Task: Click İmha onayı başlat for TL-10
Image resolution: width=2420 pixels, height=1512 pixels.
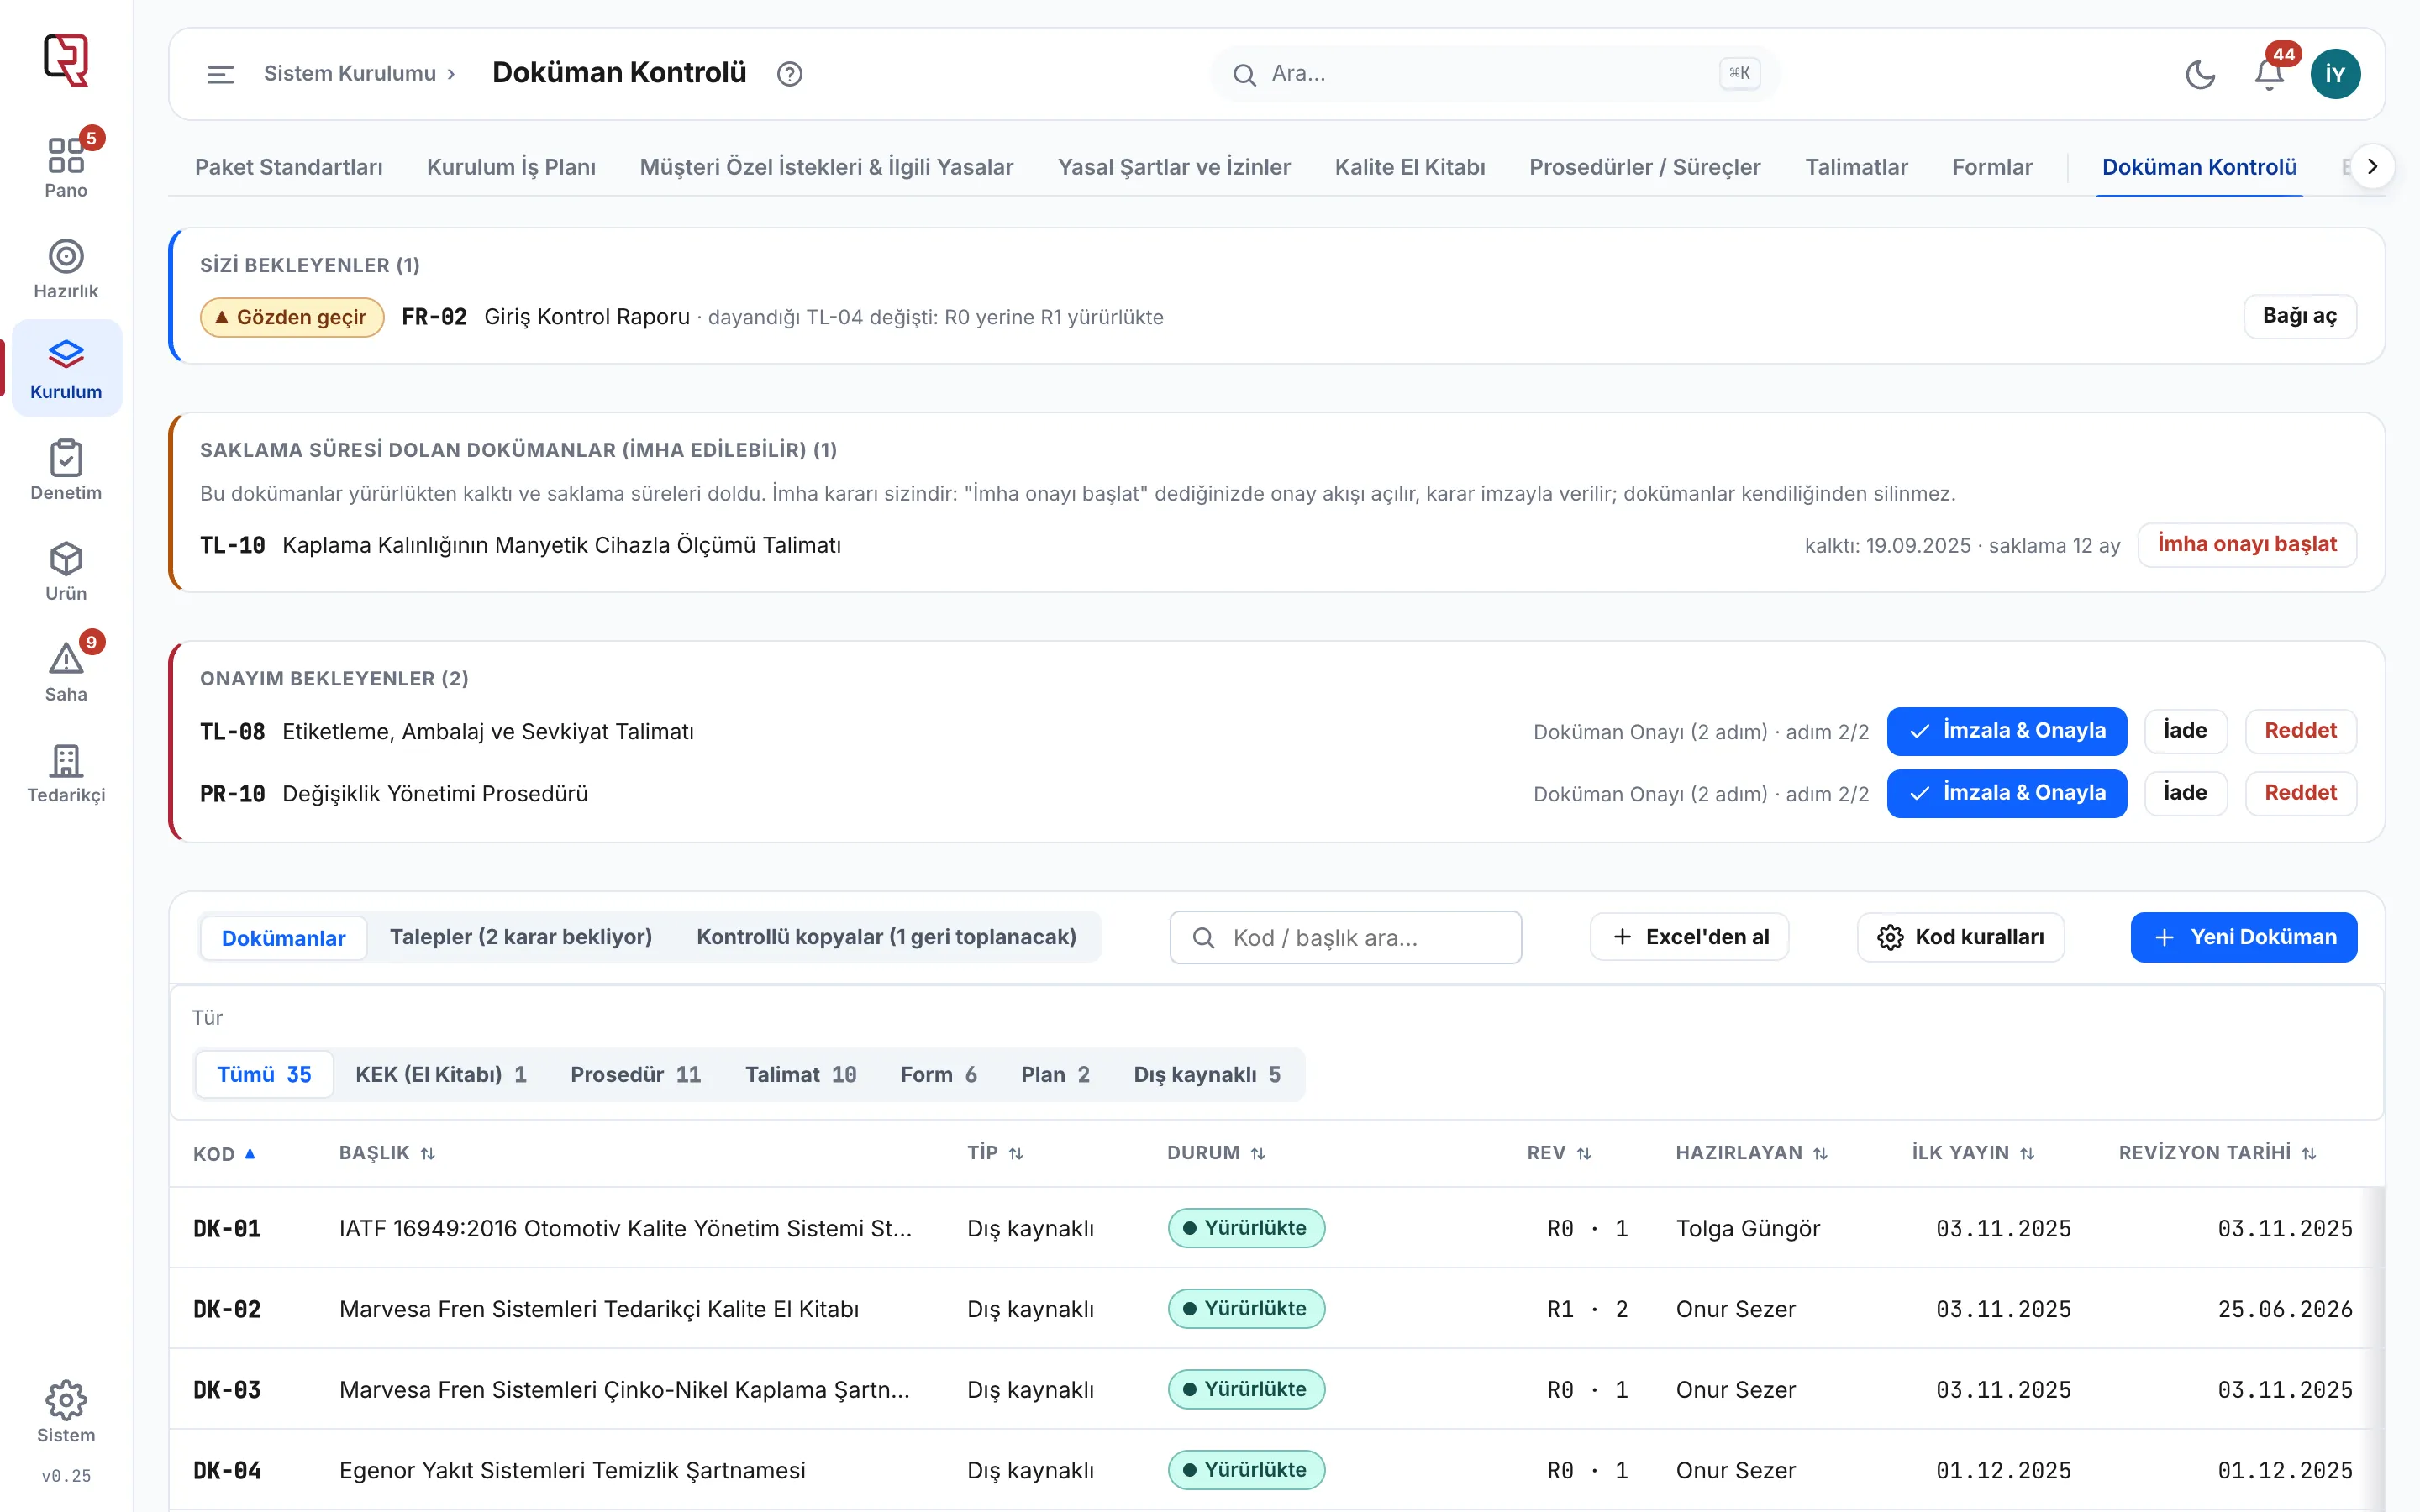Action: (x=2247, y=544)
